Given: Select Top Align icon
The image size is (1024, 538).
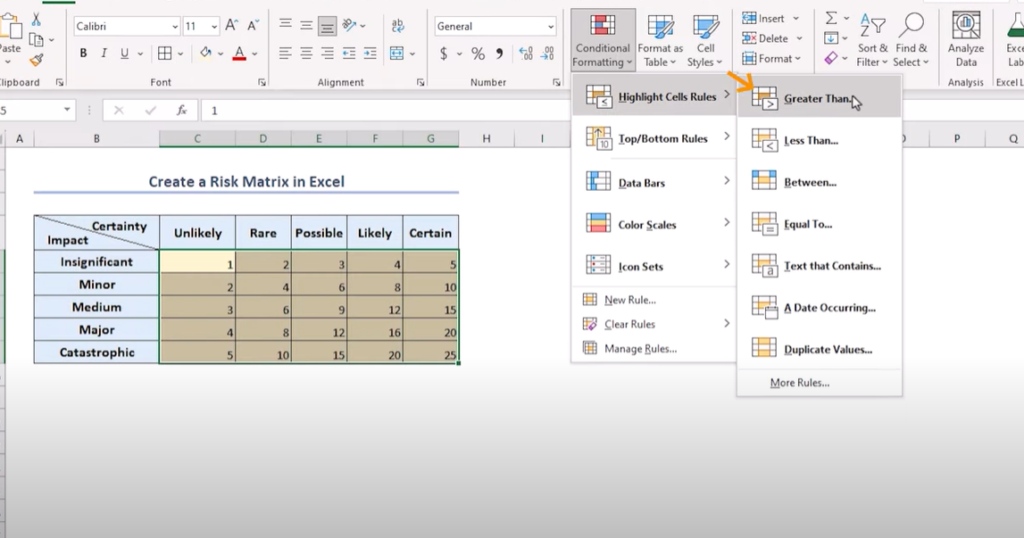Looking at the screenshot, I should (x=285, y=25).
